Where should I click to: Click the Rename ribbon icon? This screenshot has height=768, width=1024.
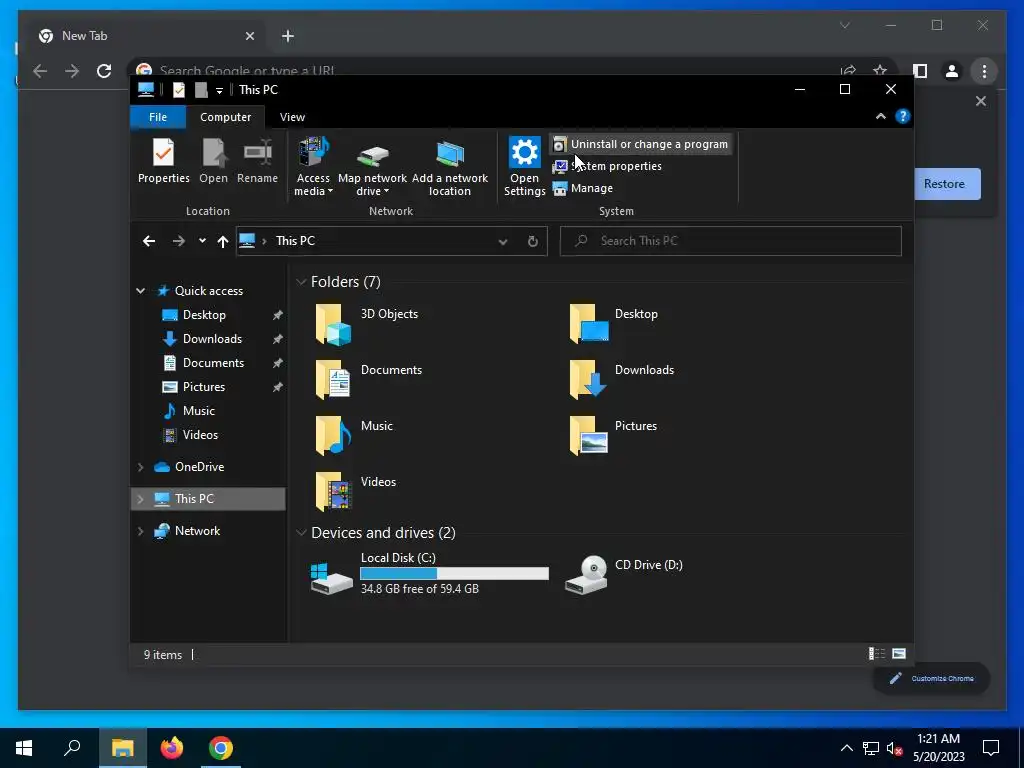(257, 161)
